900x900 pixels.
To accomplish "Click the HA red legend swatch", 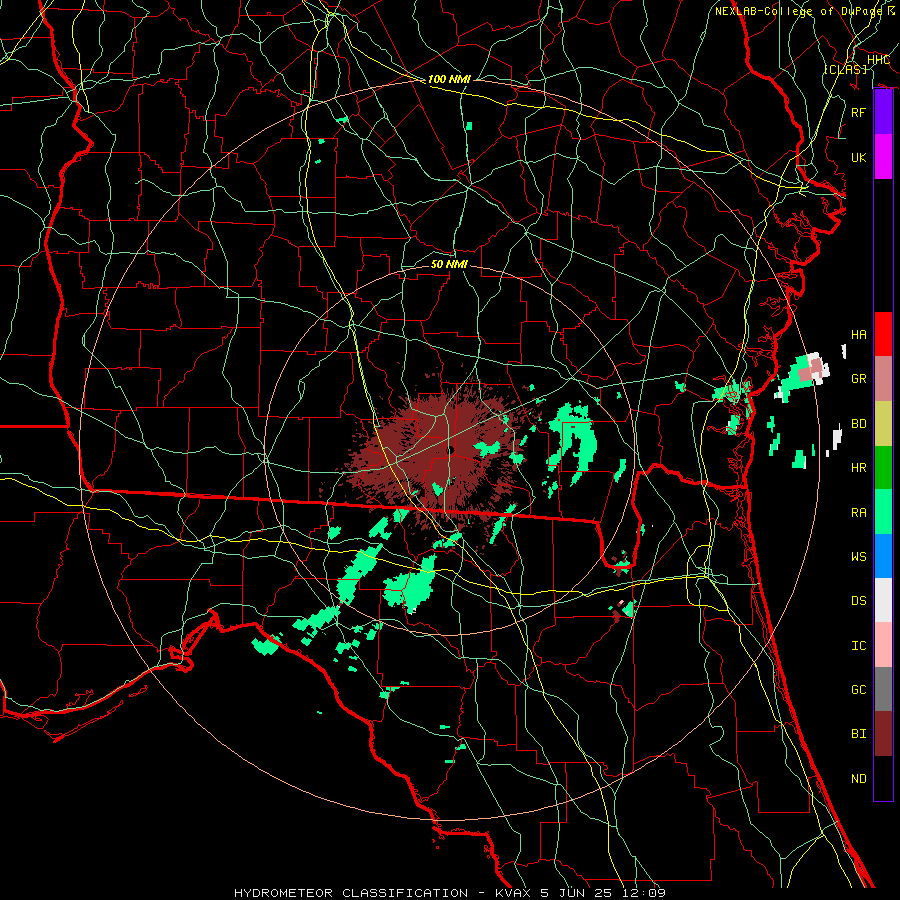I will coord(883,334).
